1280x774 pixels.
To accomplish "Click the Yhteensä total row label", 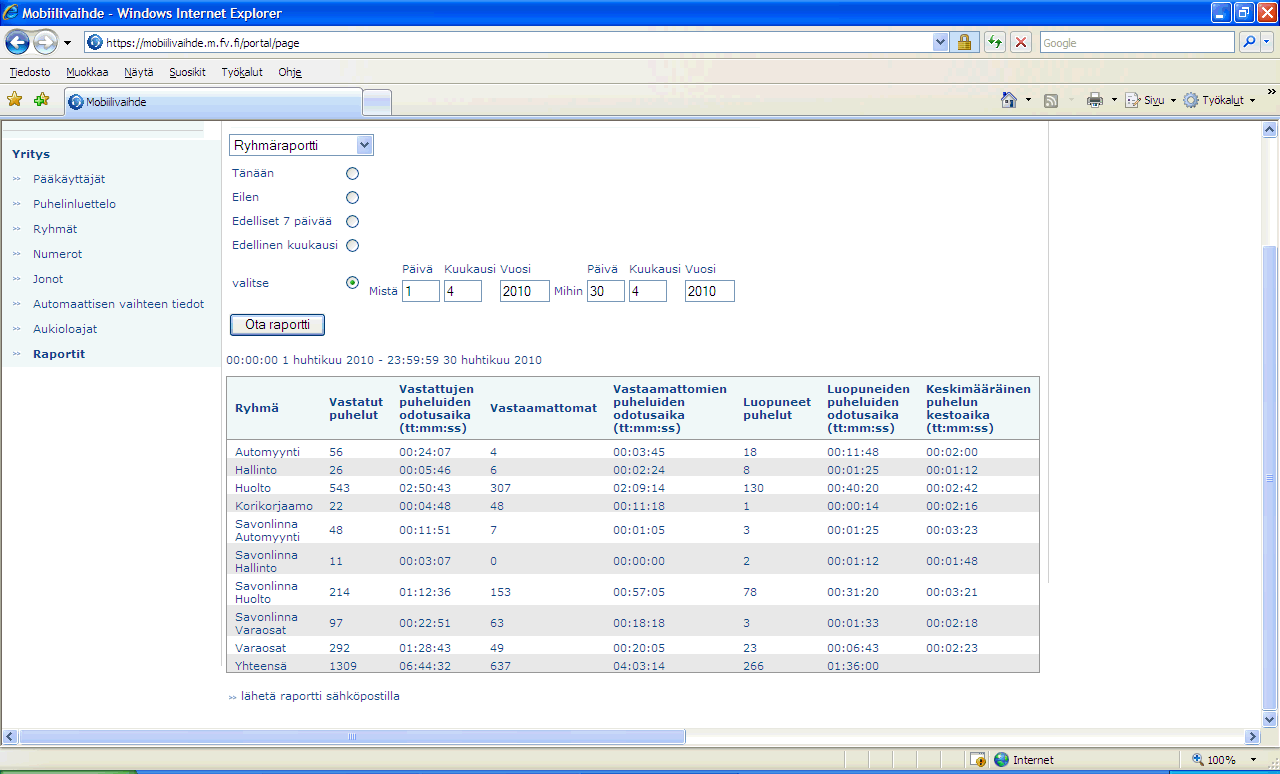I will click(x=259, y=666).
